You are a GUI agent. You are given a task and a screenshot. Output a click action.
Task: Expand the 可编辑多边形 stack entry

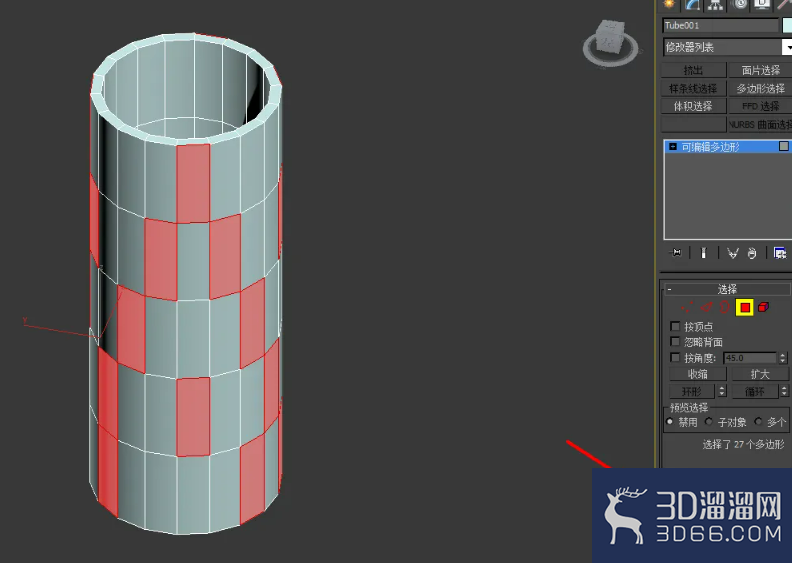pyautogui.click(x=672, y=146)
